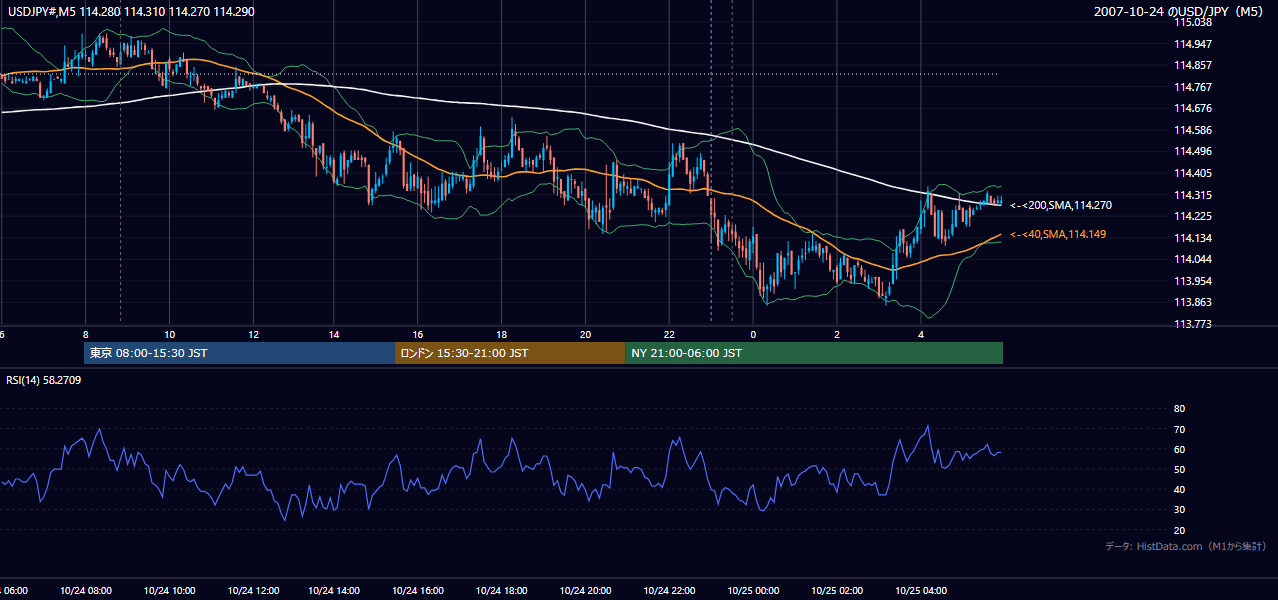Click the 10/24 22:00 date axis label
The image size is (1278, 600).
pyautogui.click(x=668, y=591)
